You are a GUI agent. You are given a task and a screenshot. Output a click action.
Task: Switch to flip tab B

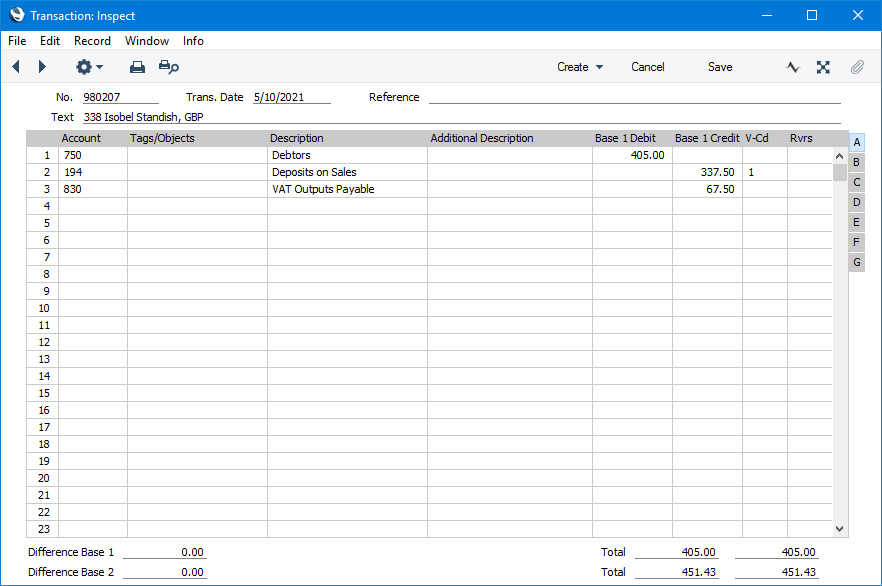(x=857, y=162)
